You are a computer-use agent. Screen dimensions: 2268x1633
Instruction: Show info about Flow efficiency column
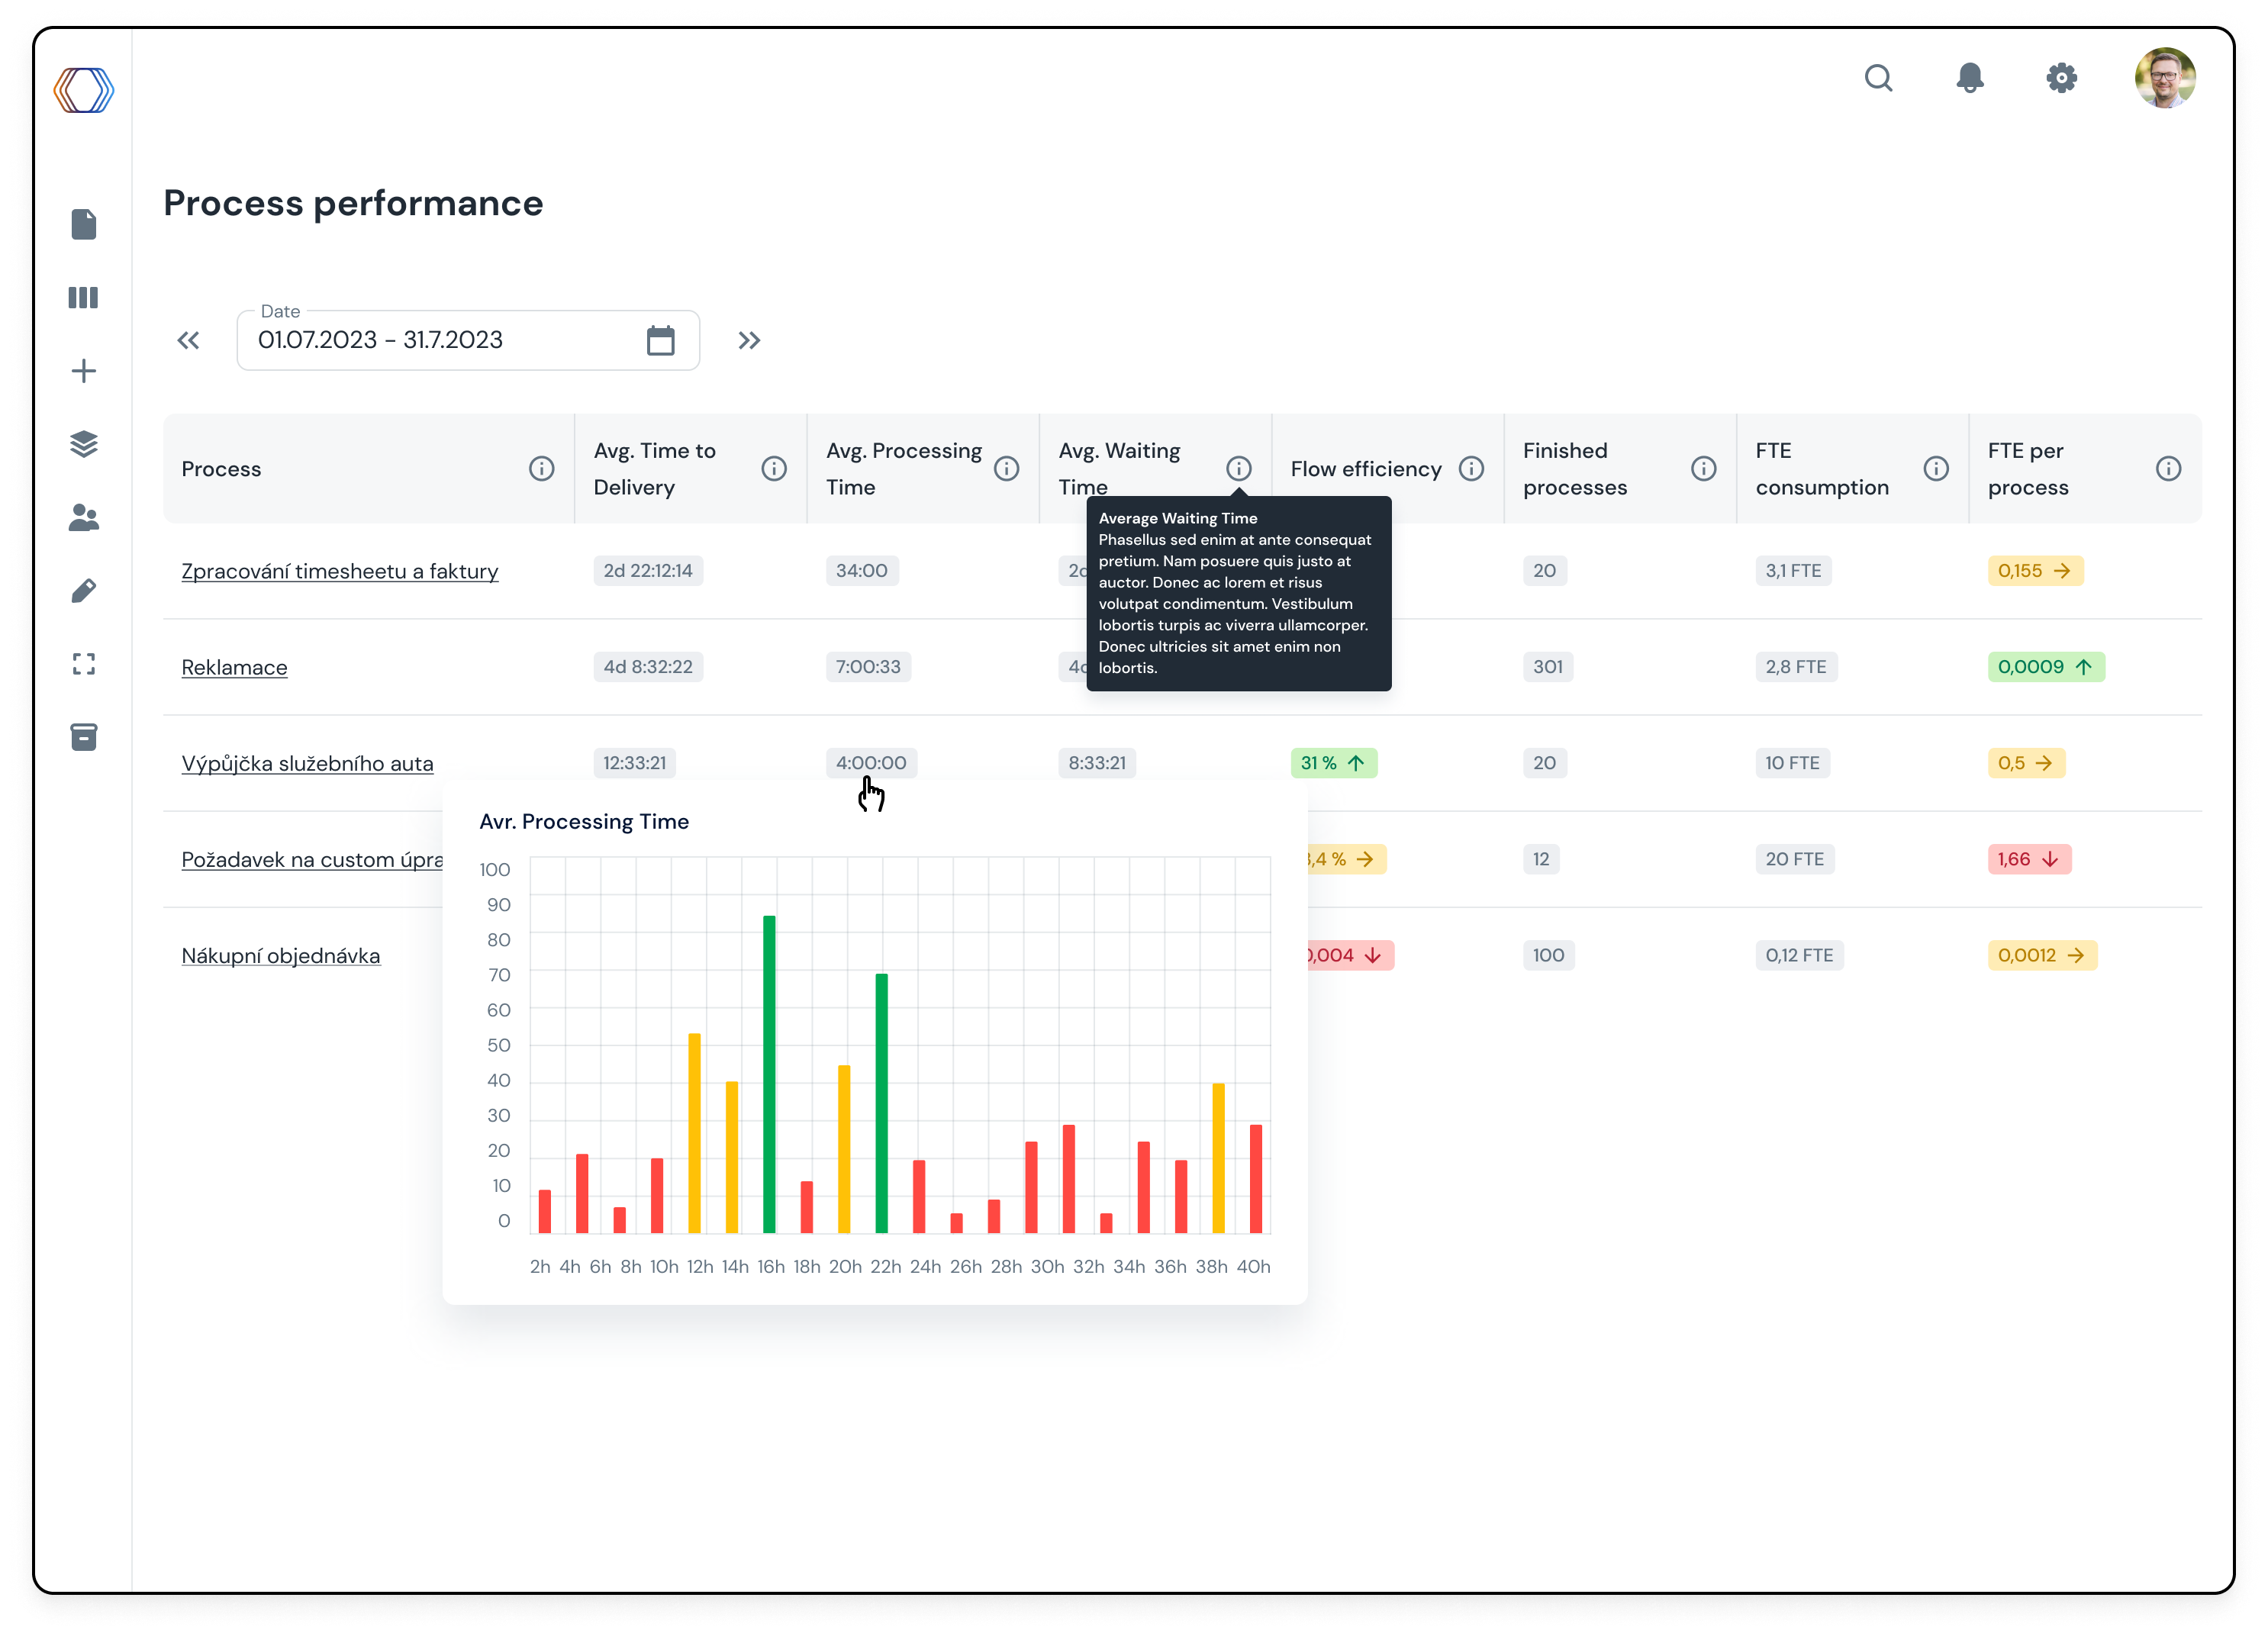(x=1472, y=468)
